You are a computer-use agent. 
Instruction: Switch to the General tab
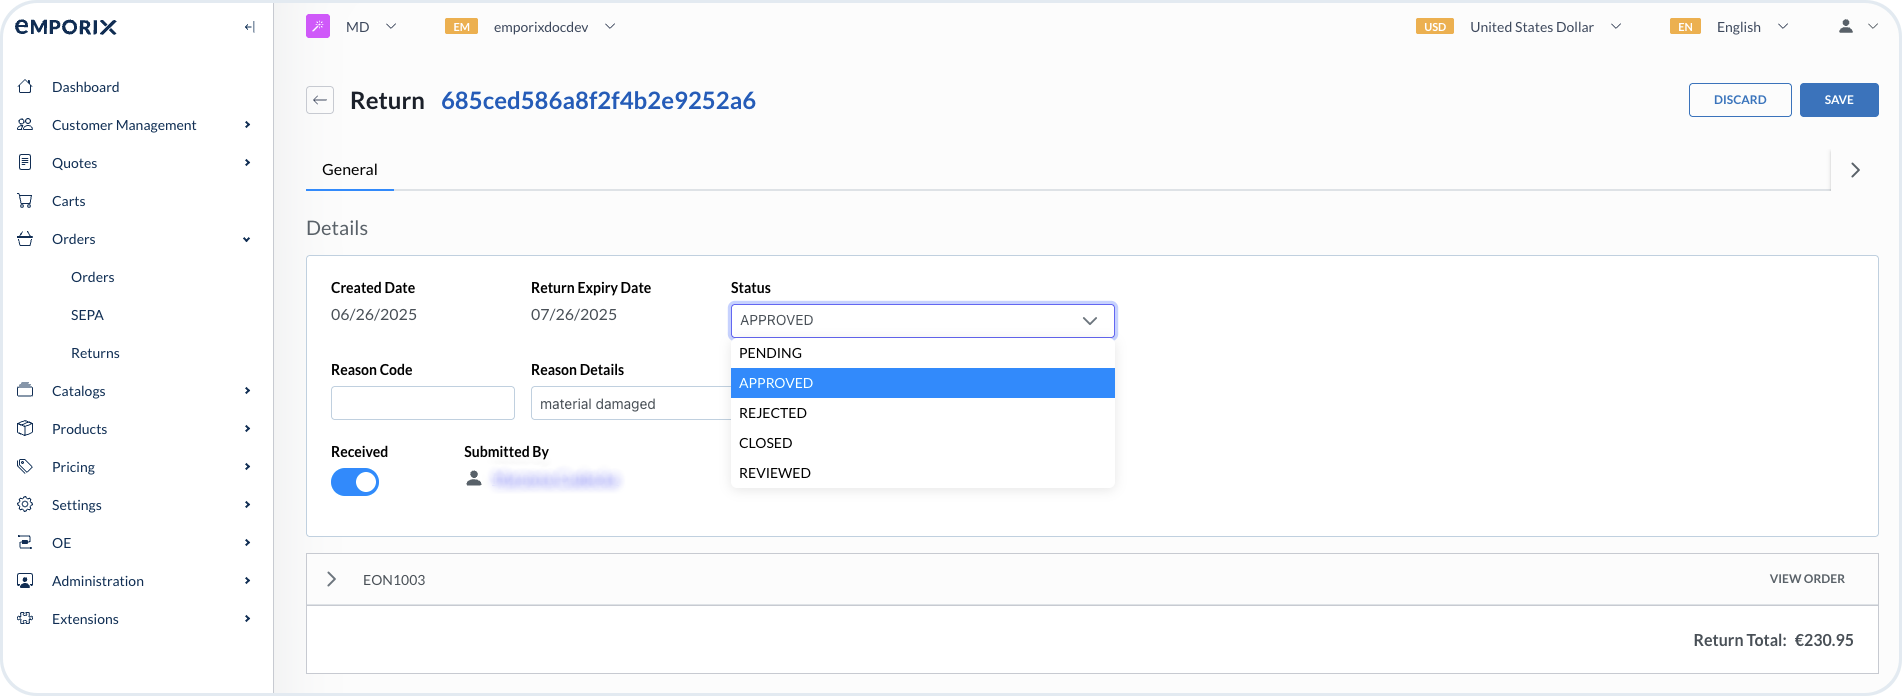click(350, 170)
